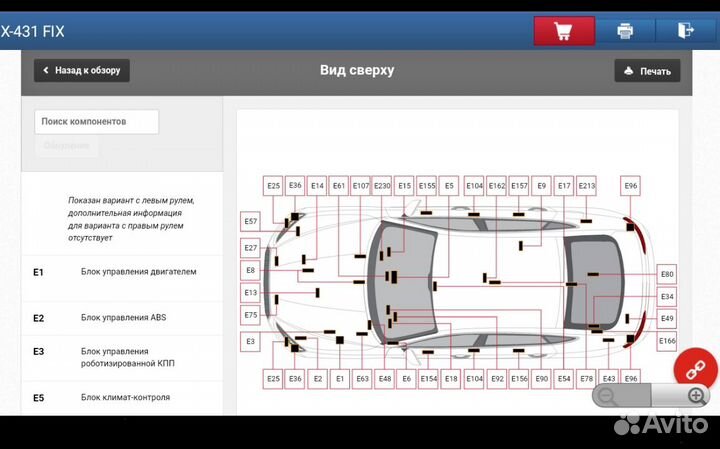The width and height of the screenshot is (720, 449).
Task: Select 'Блок управления двигателем' in the list
Action: coord(138,271)
